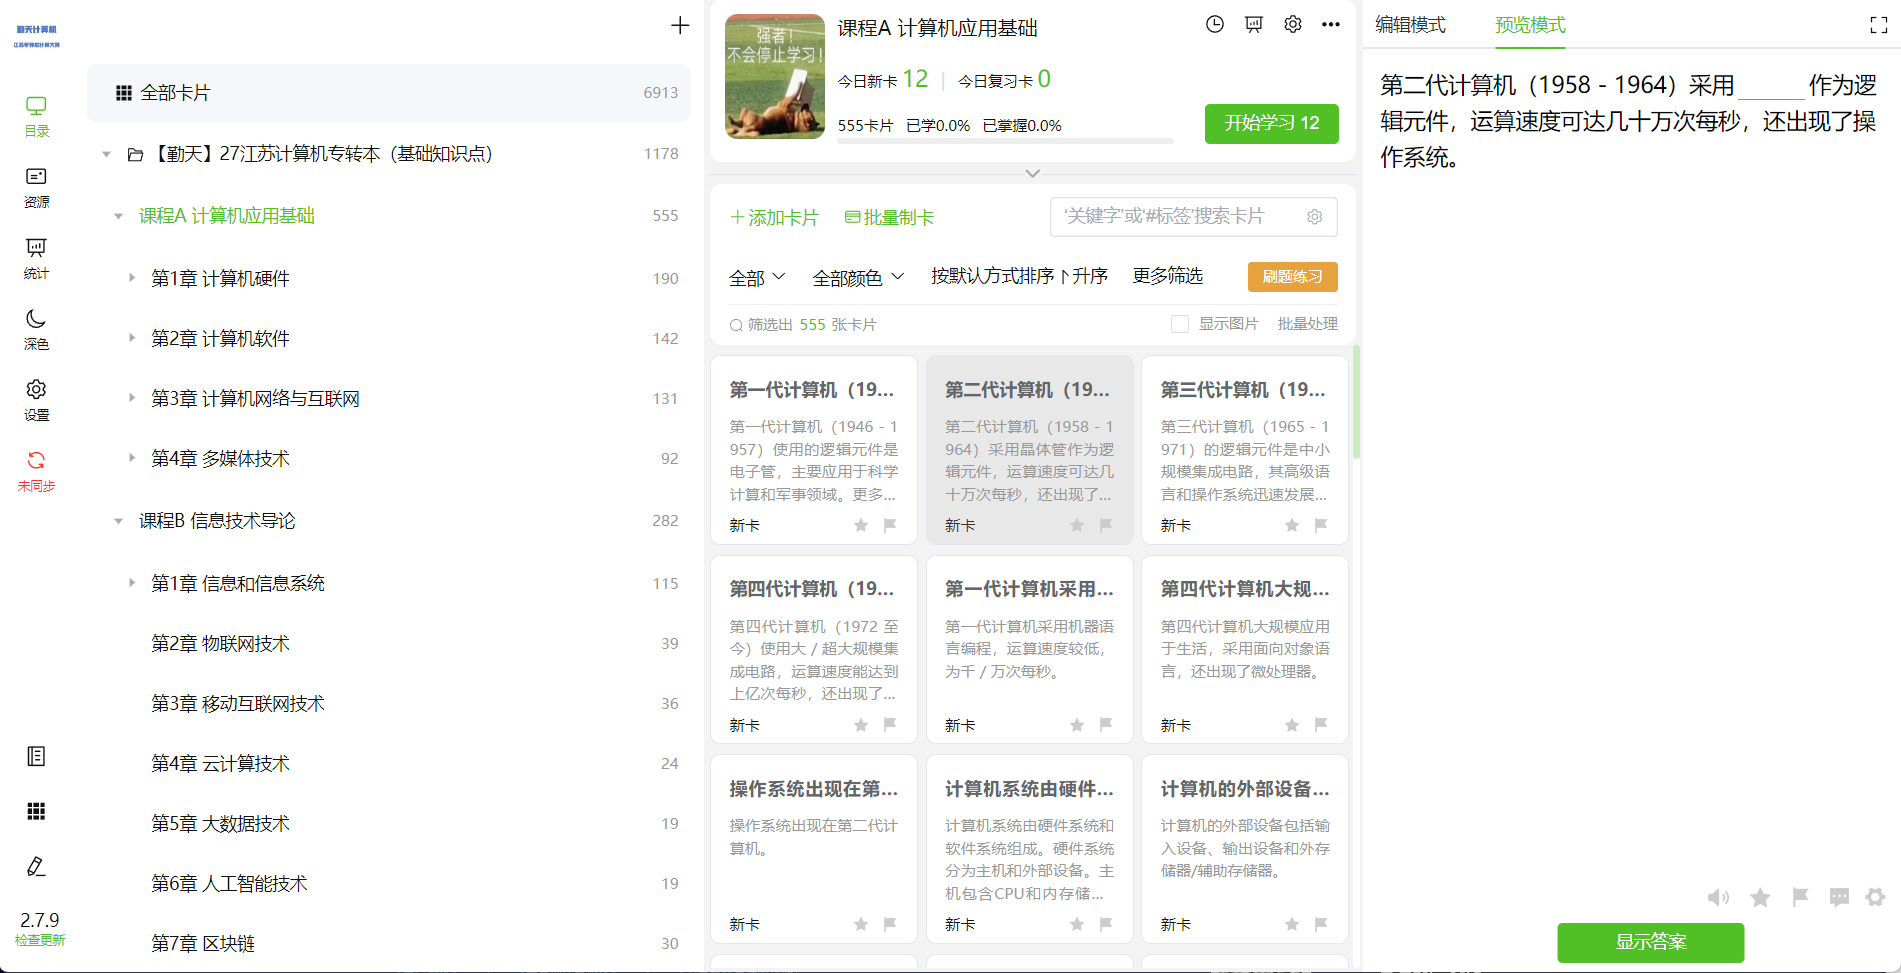1901x973 pixels.
Task: Flag the 第一代计算机采用... card
Action: click(x=1106, y=725)
